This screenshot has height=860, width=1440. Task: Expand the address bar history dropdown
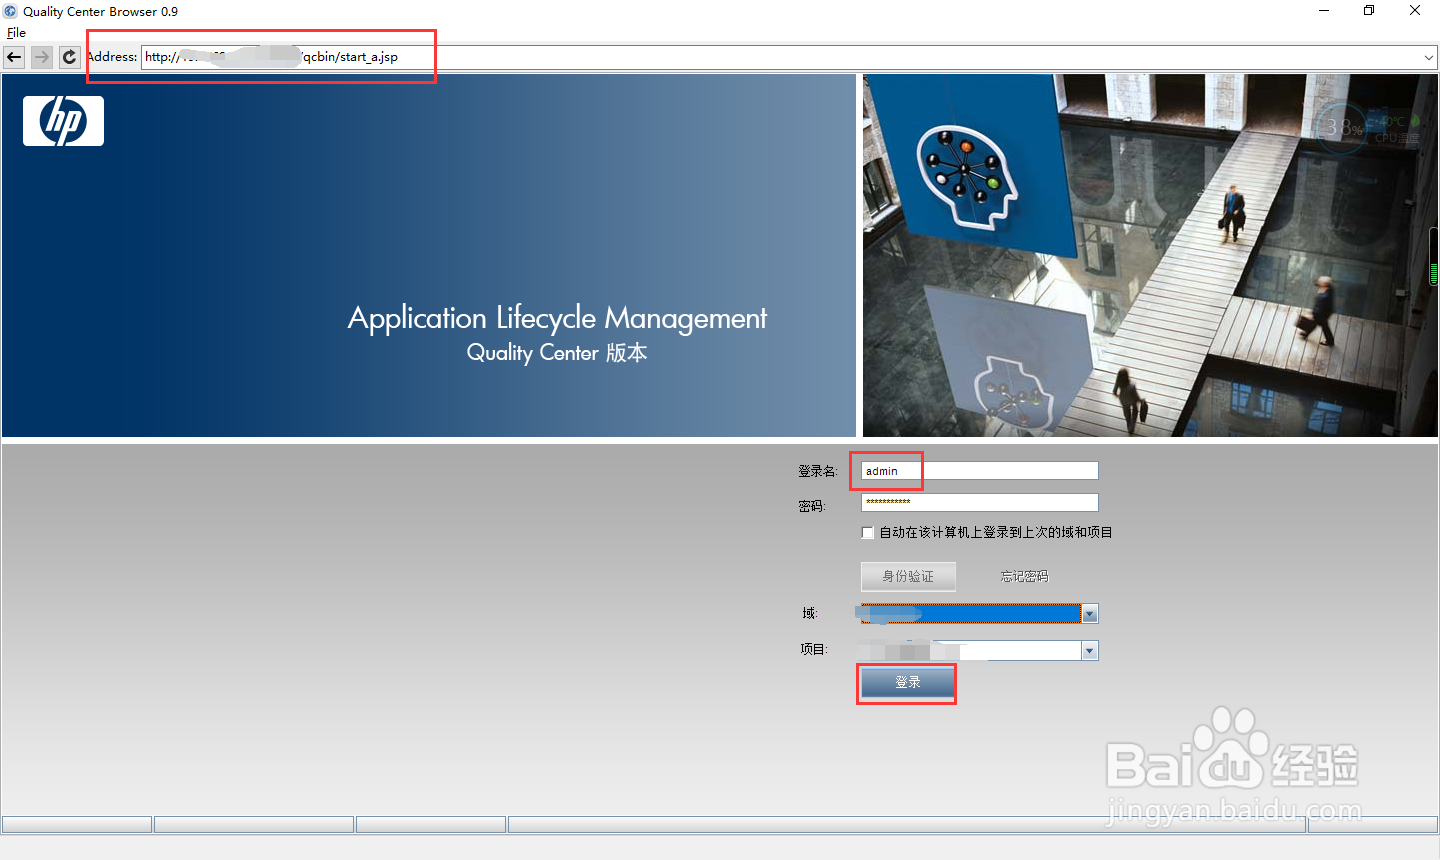coord(1429,57)
